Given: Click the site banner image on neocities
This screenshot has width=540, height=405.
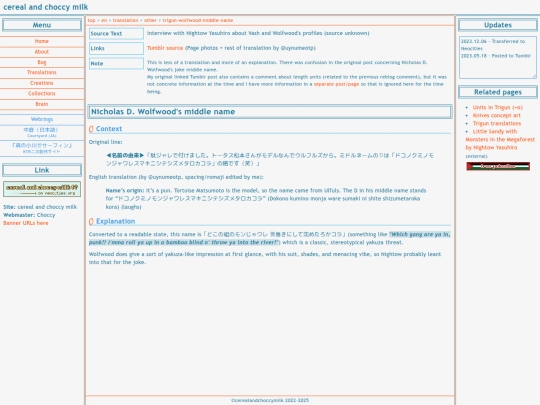Looking at the screenshot, I should point(42,189).
